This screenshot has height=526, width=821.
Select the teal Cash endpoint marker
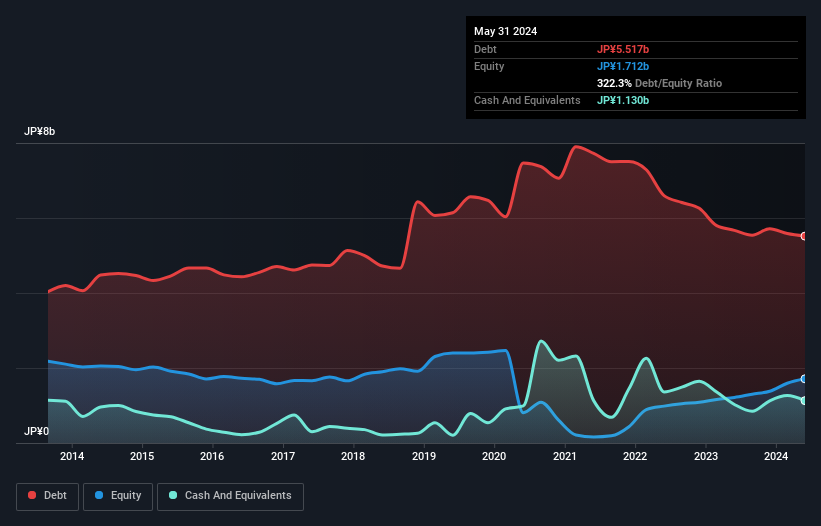pos(804,400)
